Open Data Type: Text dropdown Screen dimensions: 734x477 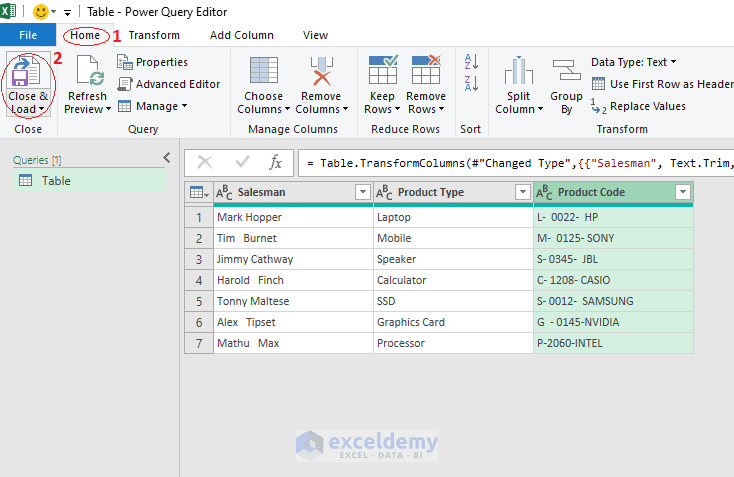click(634, 62)
